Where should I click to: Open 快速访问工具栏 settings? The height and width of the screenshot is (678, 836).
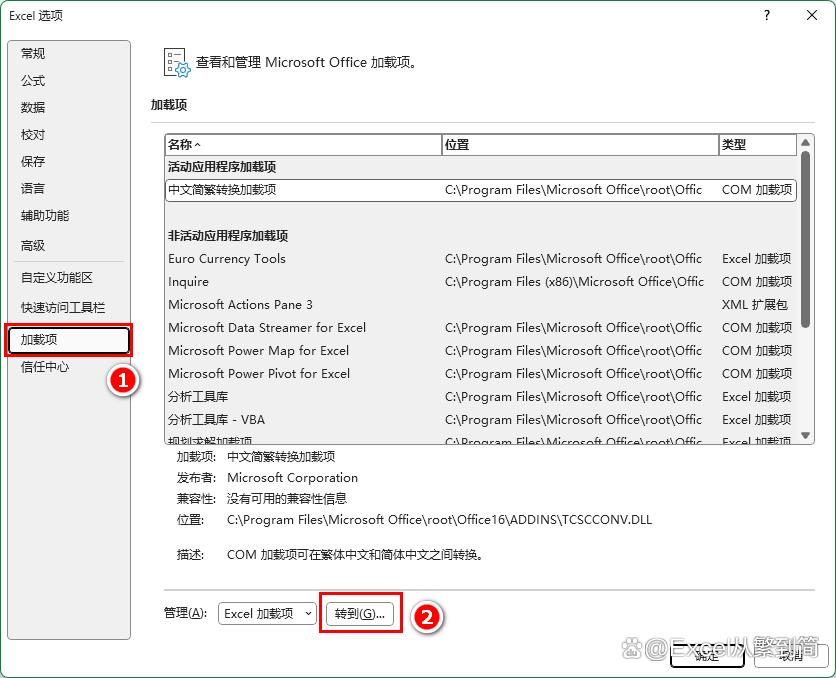point(63,307)
